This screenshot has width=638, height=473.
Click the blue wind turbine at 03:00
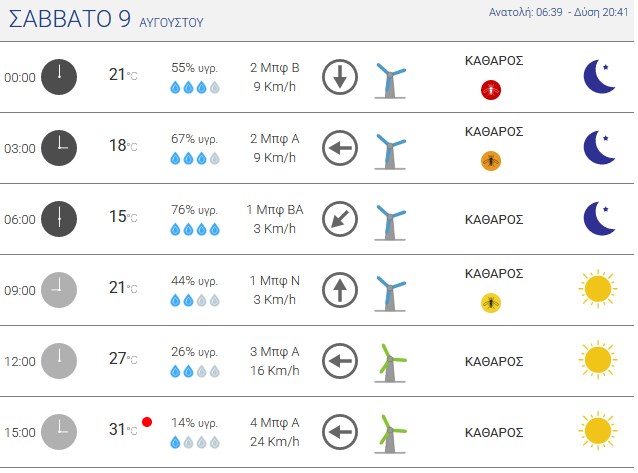point(390,150)
